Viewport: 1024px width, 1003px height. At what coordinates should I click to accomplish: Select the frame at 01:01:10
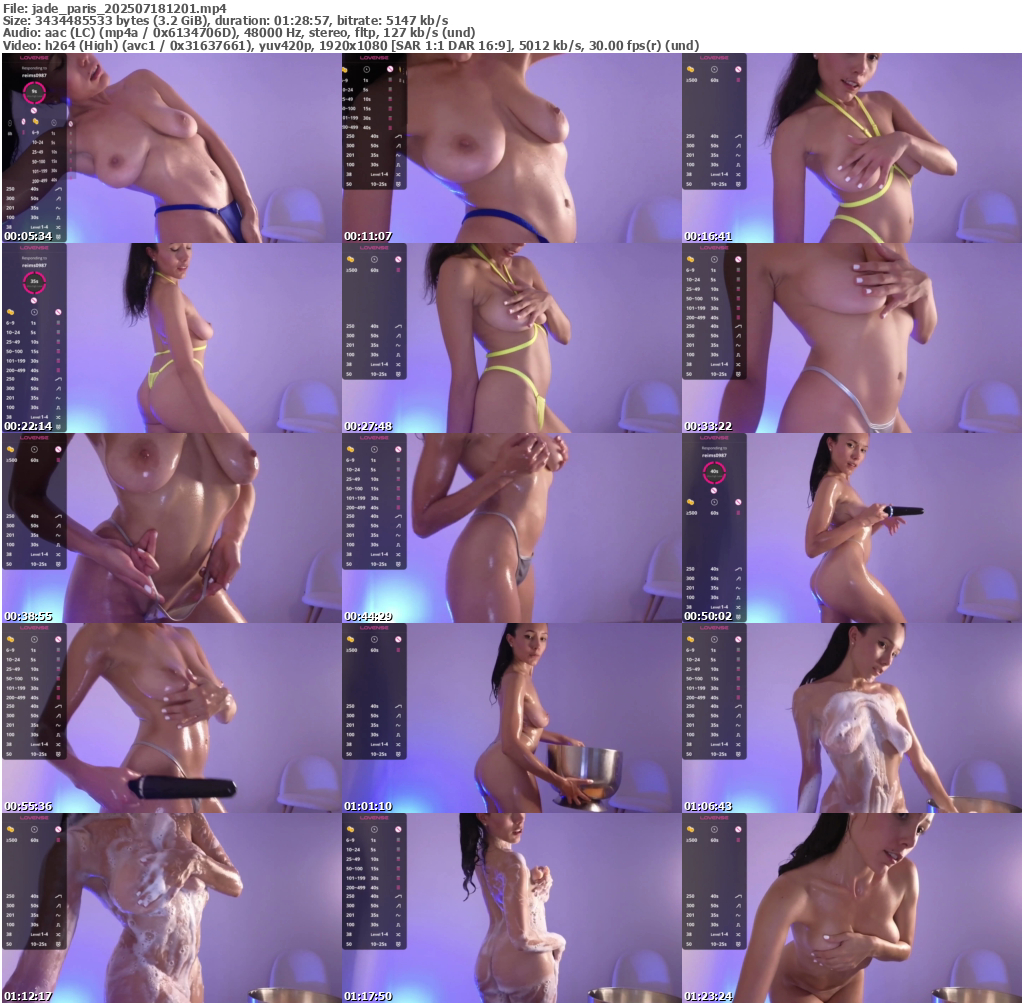pyautogui.click(x=510, y=718)
